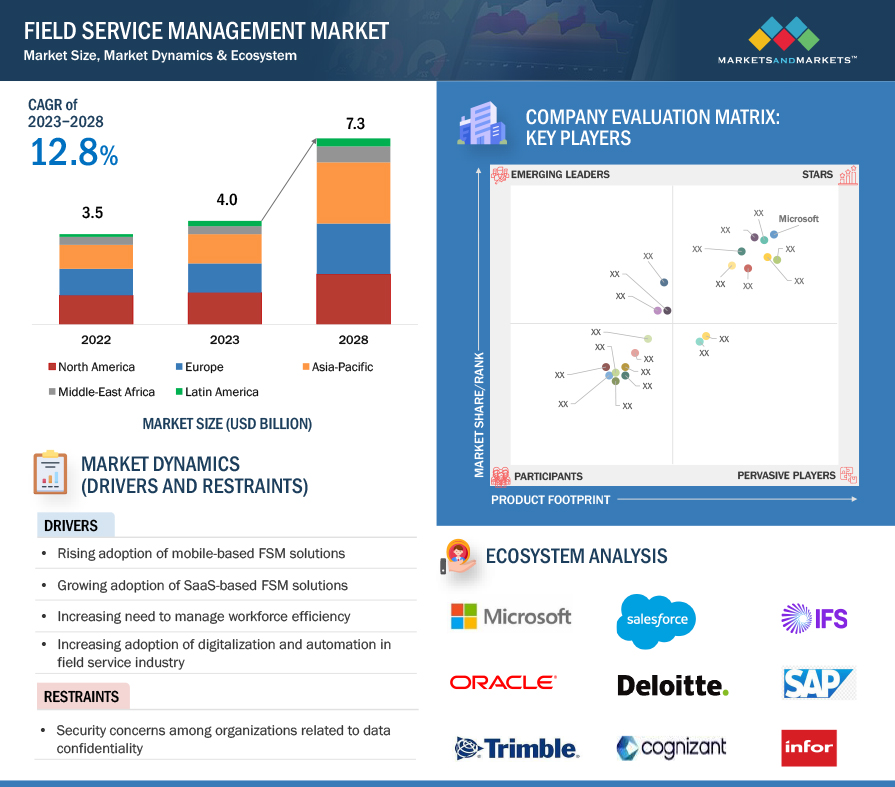Click the Microsoft data point in matrix
The height and width of the screenshot is (787, 895).
click(x=774, y=235)
